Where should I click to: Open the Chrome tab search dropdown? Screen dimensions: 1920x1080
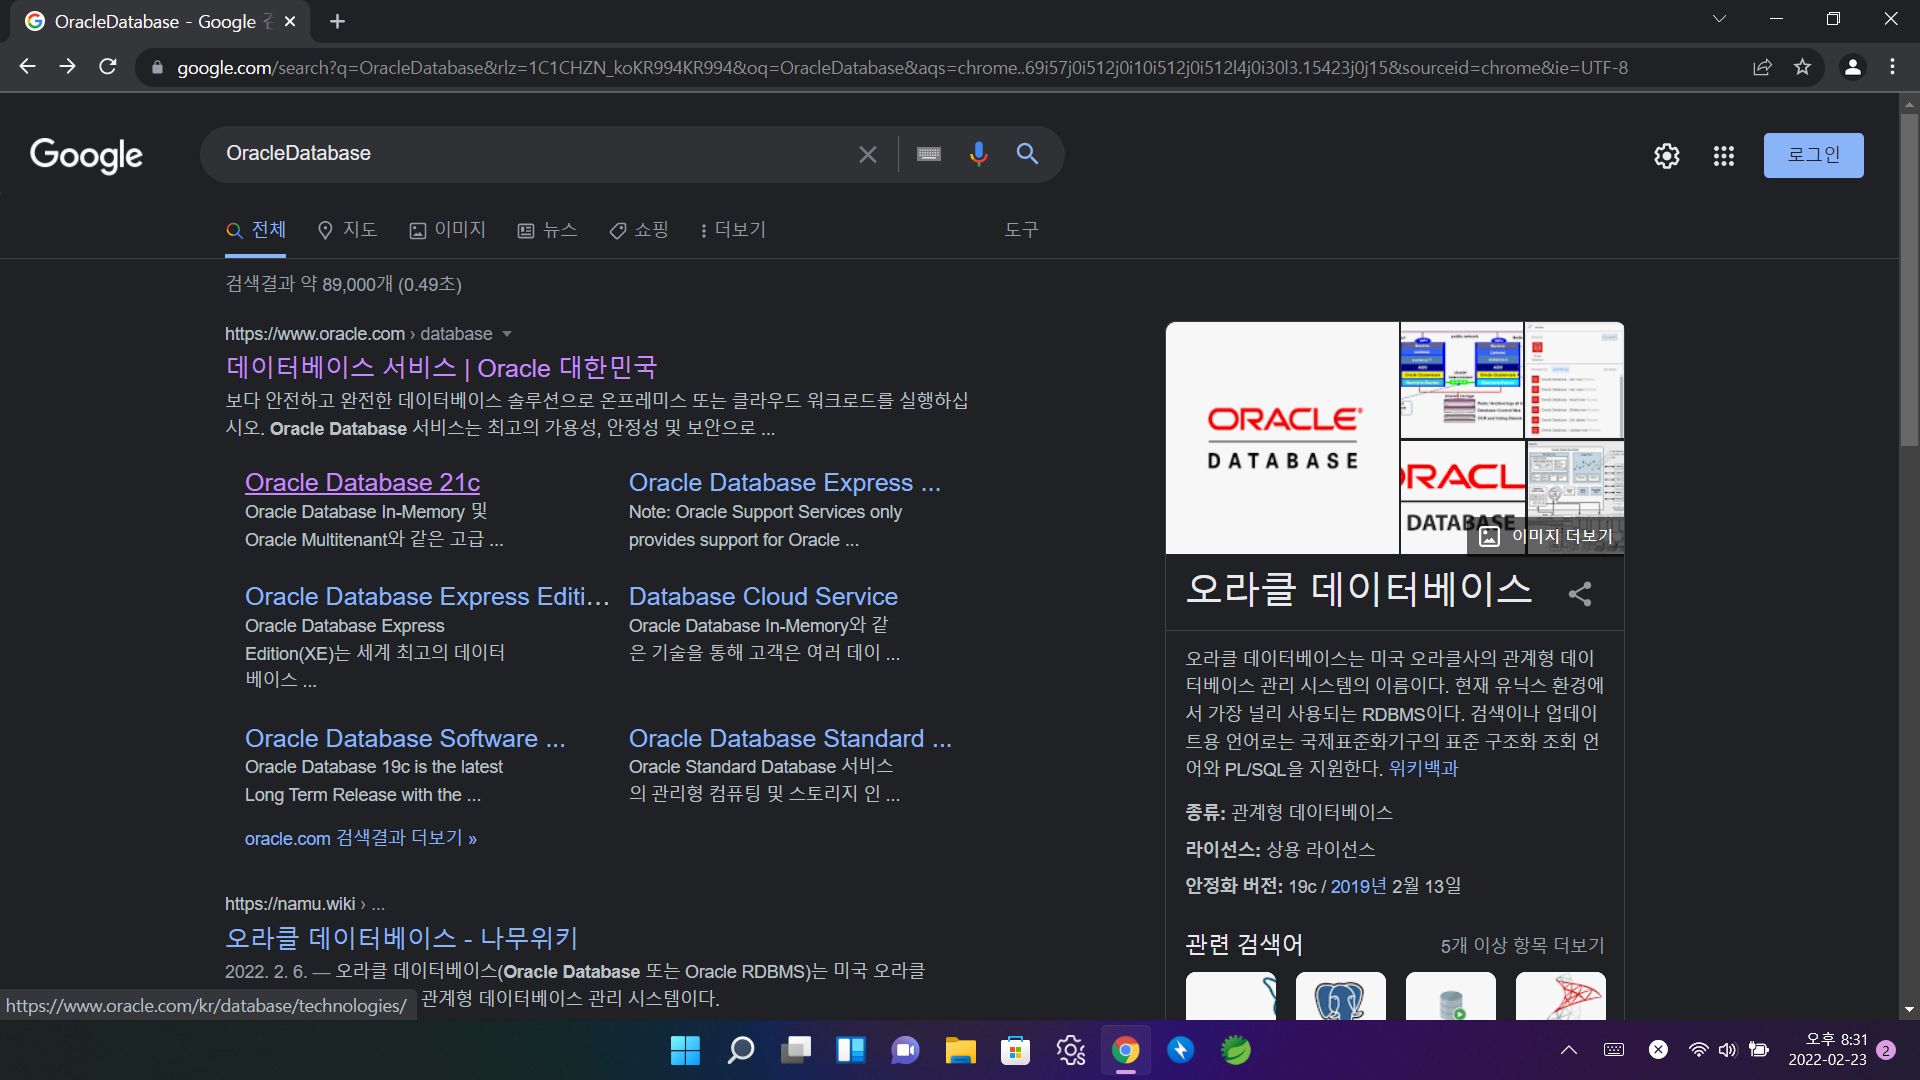click(x=1719, y=19)
